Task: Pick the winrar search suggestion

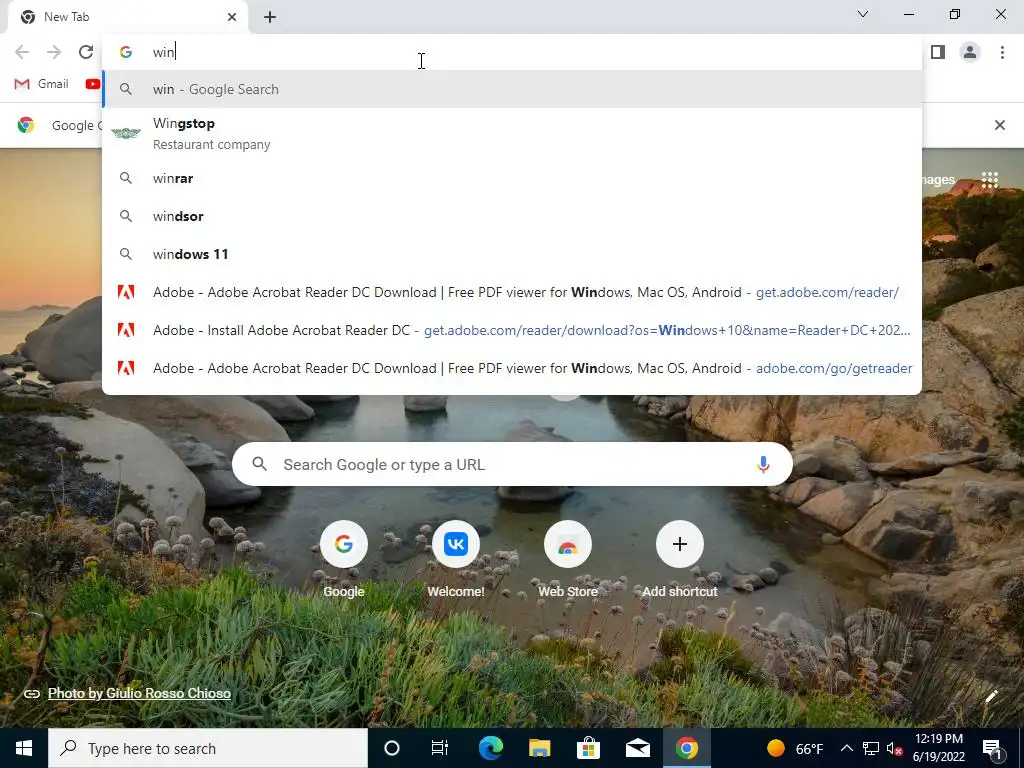Action: pos(512,178)
